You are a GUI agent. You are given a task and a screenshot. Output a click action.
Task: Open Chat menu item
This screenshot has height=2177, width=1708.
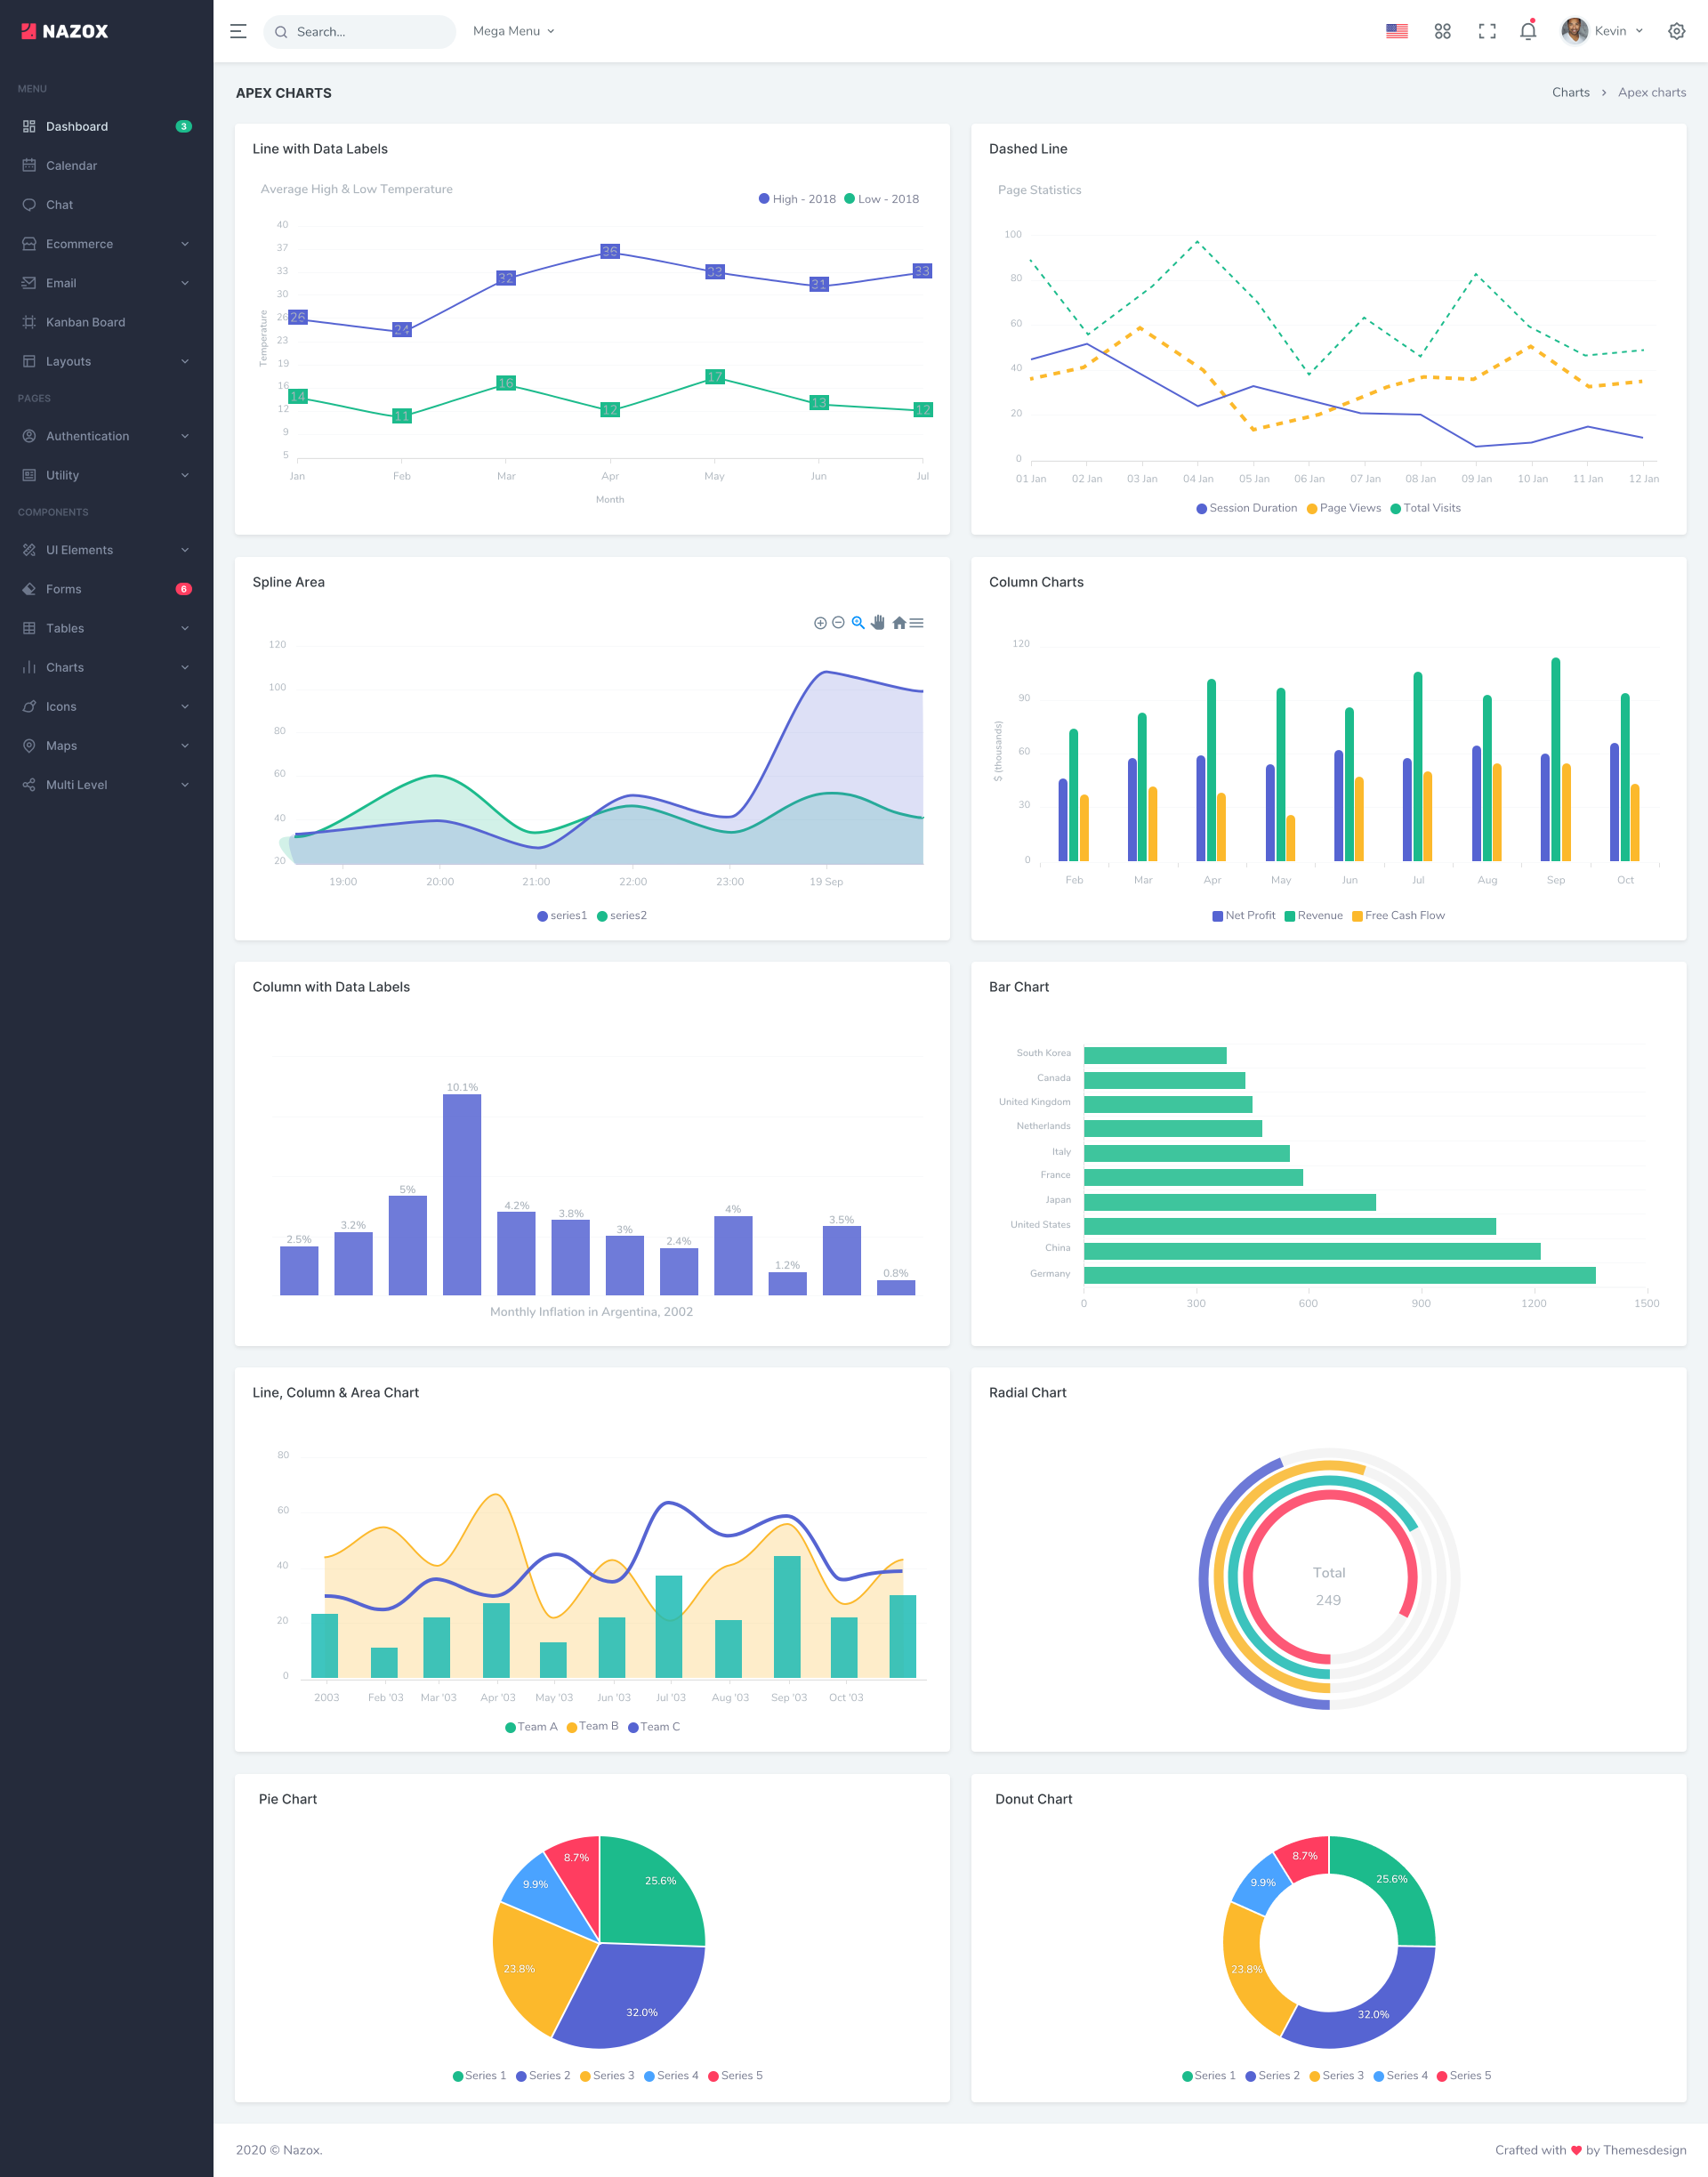tap(106, 204)
